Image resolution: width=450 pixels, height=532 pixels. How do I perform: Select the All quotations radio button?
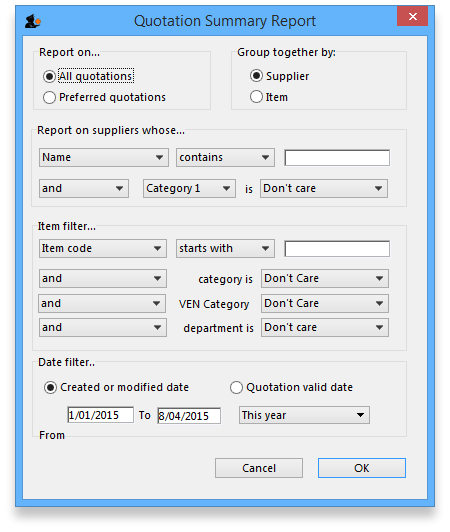coord(49,76)
